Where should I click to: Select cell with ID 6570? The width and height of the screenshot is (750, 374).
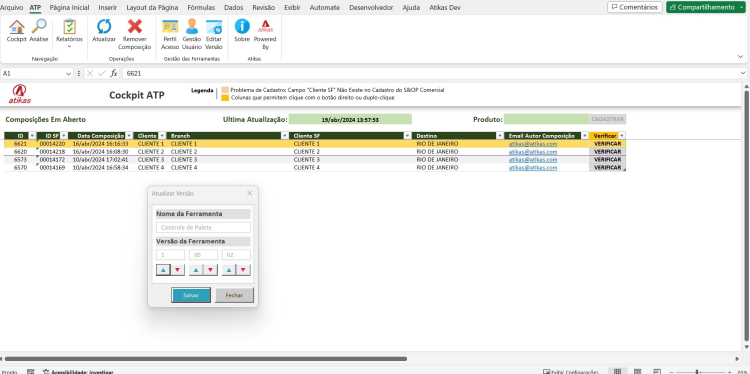coord(20,168)
